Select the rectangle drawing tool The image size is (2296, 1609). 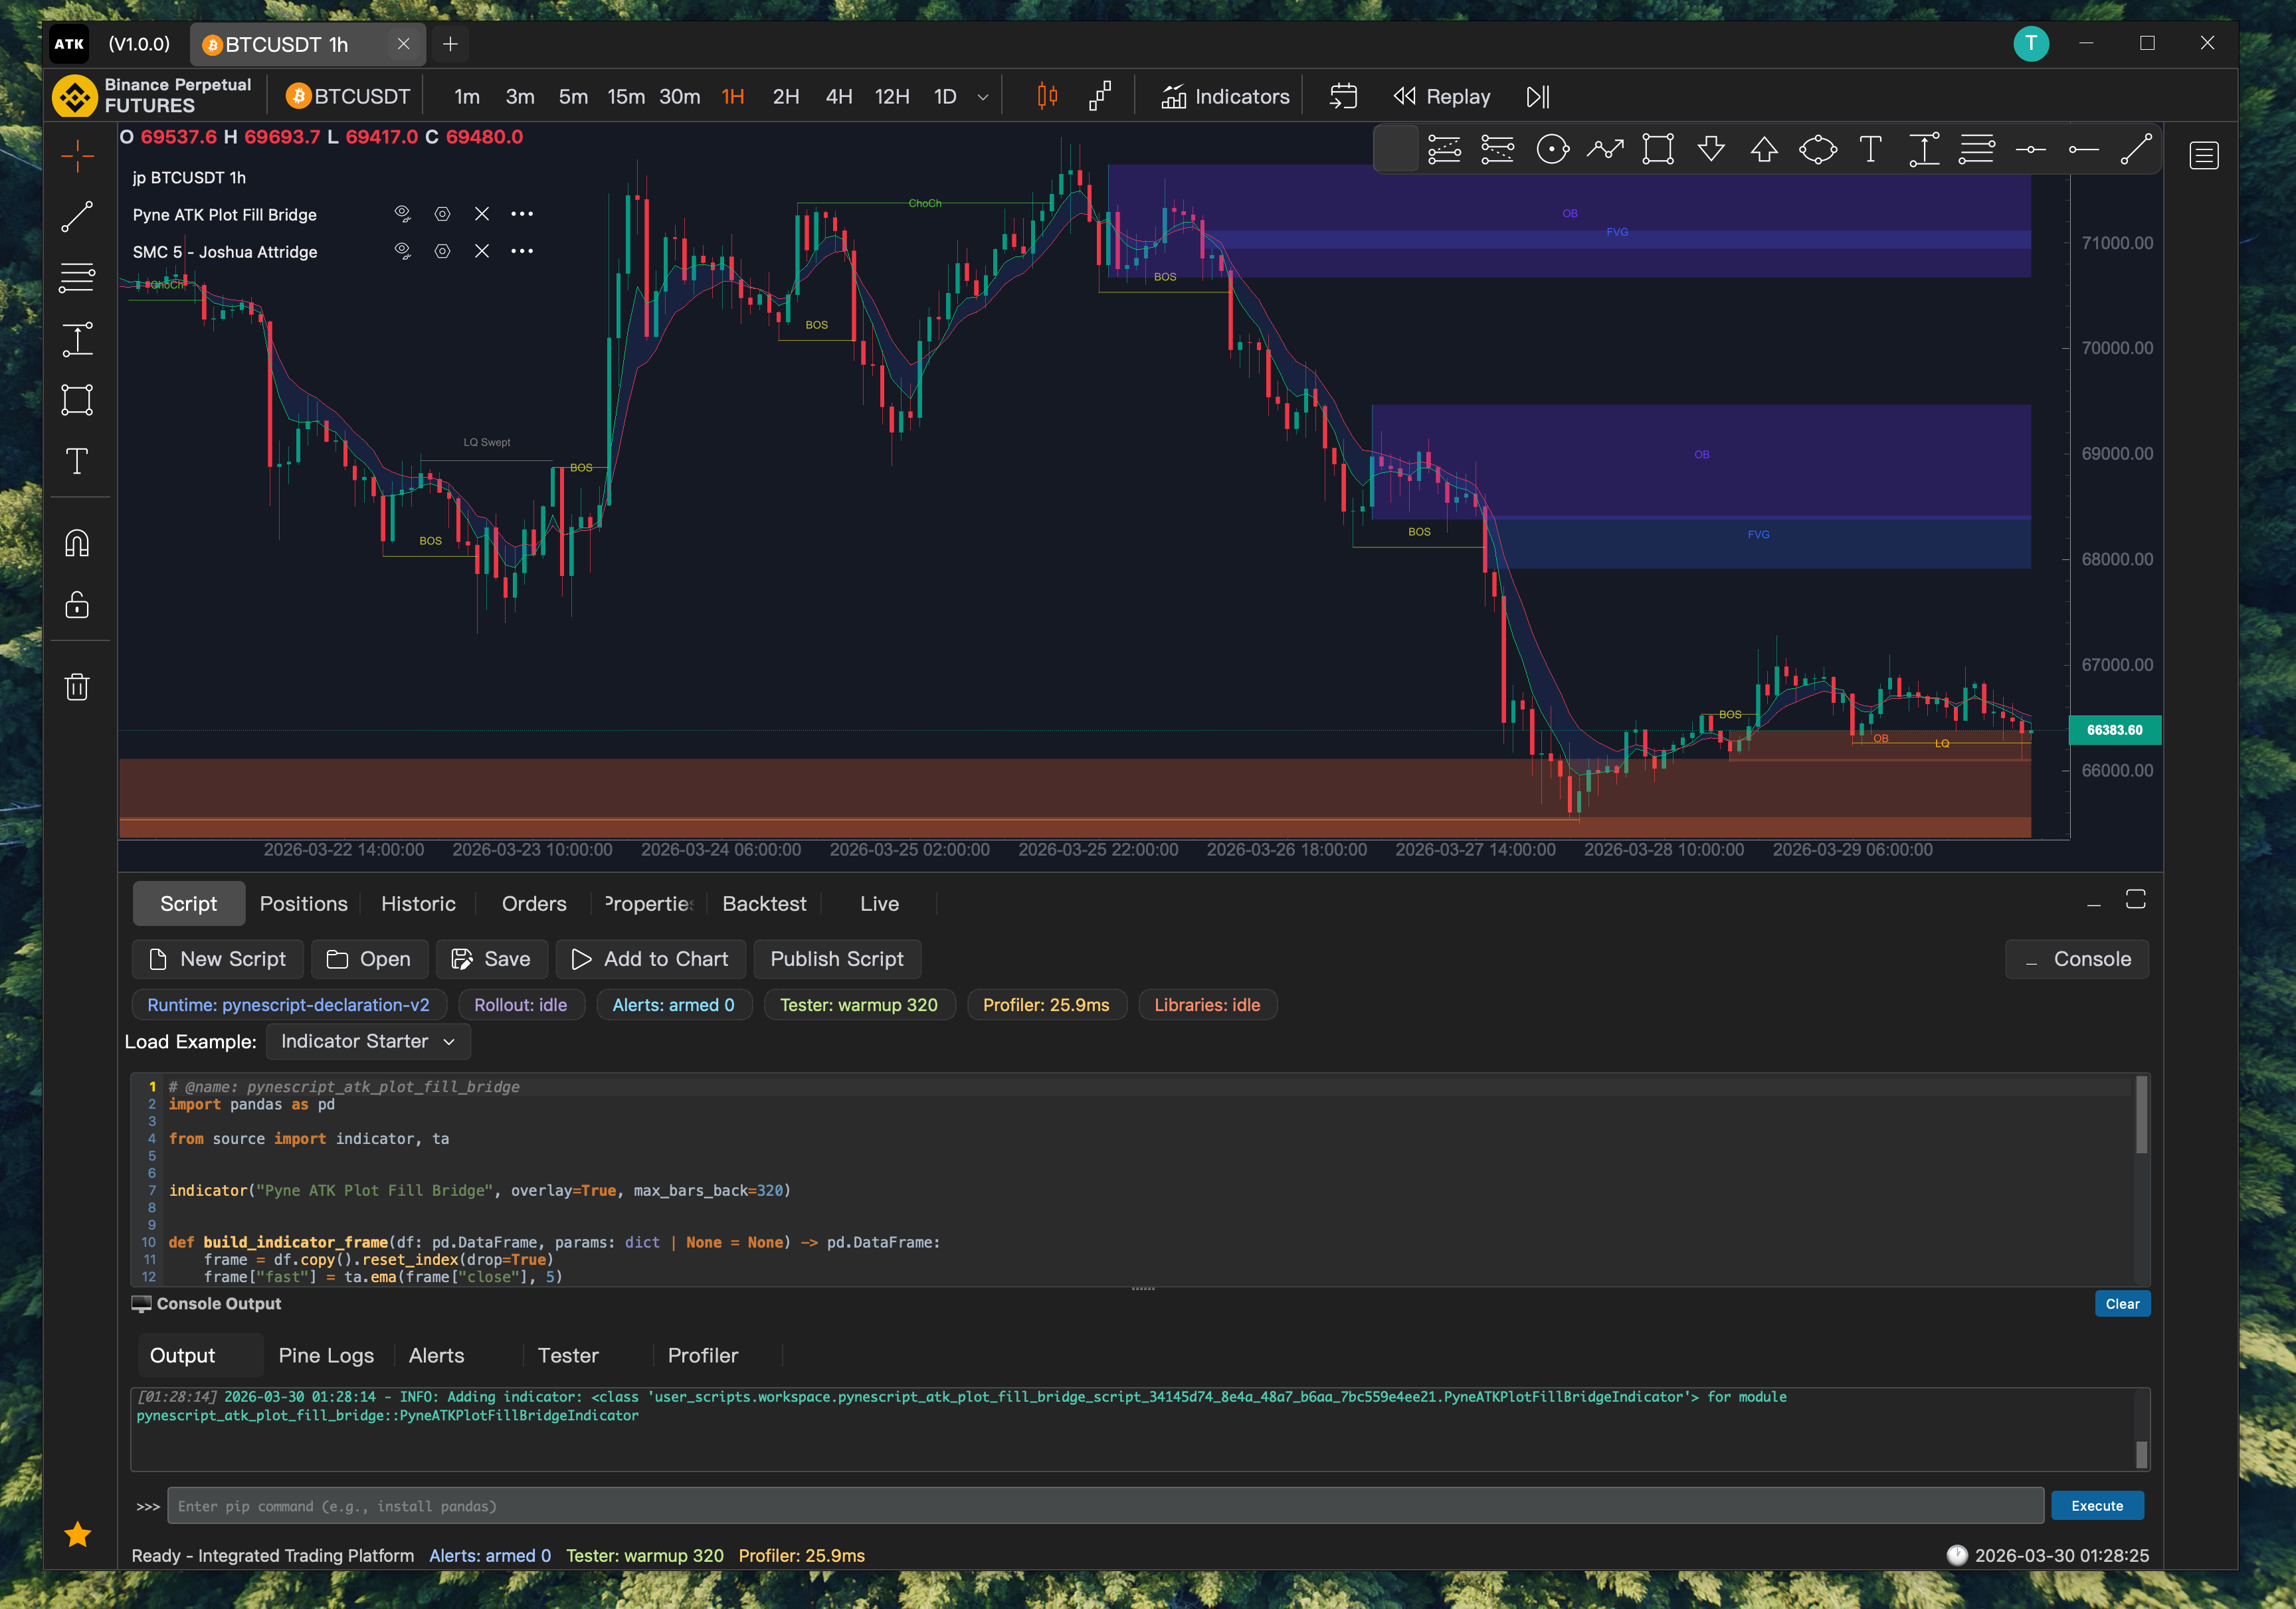[78, 399]
